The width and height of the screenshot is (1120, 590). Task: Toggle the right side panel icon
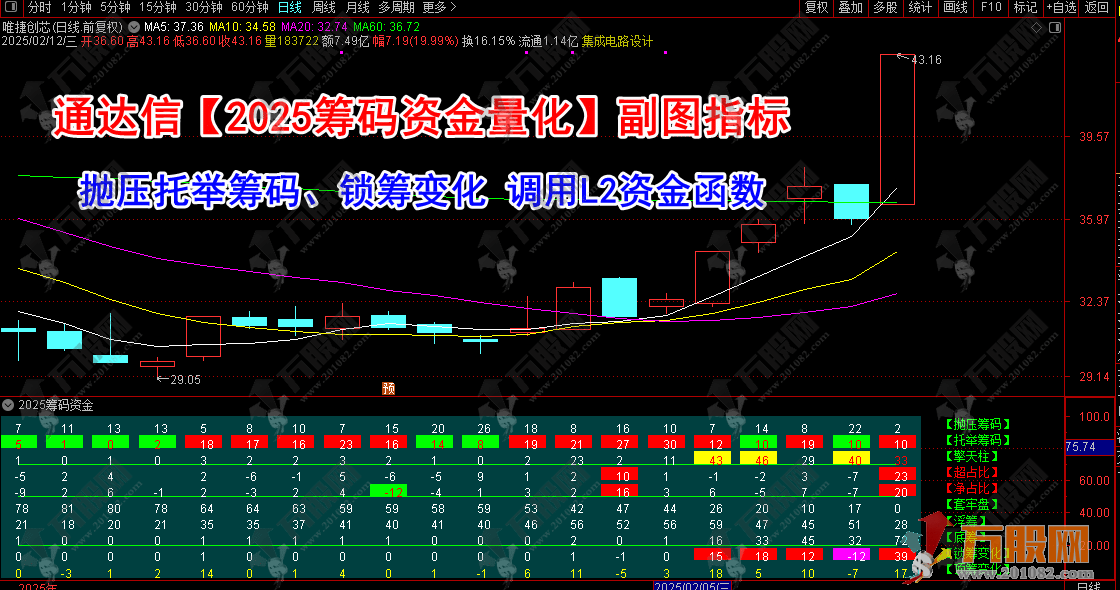pyautogui.click(x=1055, y=27)
